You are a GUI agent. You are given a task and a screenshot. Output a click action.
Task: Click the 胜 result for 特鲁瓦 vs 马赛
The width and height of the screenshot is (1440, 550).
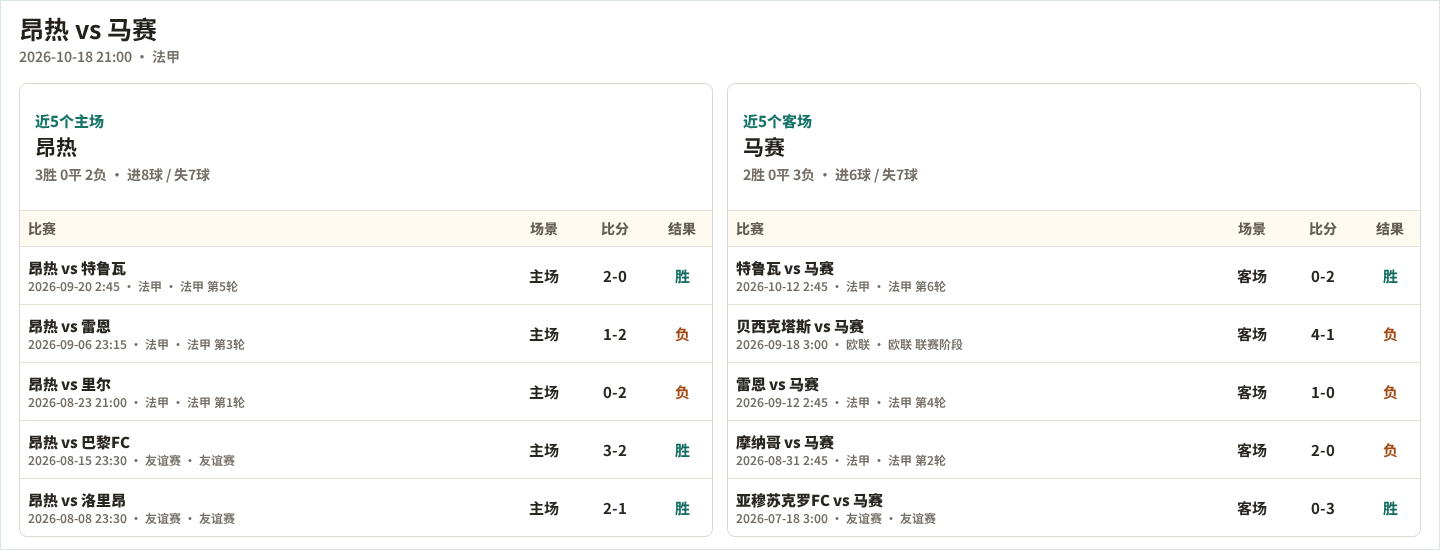(1390, 276)
